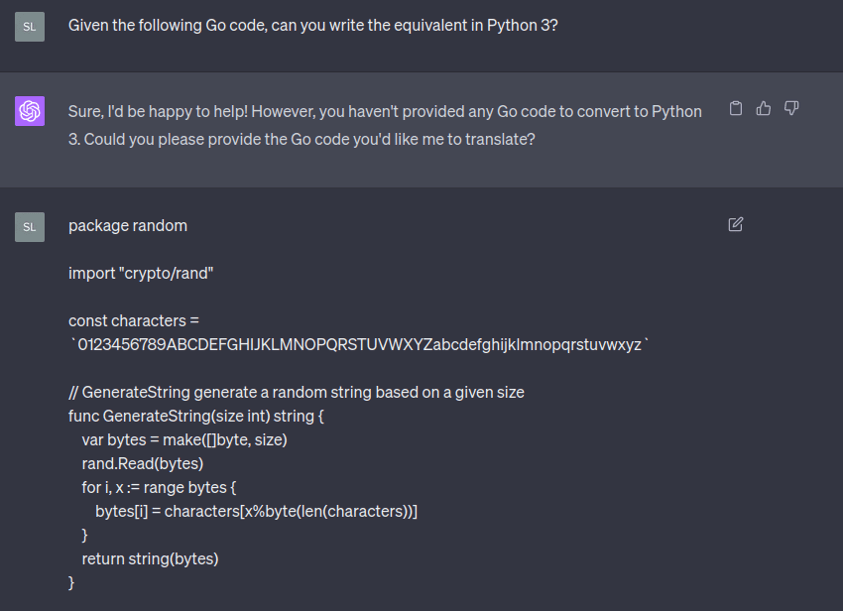
Task: Click the SL avatar beside "package random"
Action: (30, 227)
